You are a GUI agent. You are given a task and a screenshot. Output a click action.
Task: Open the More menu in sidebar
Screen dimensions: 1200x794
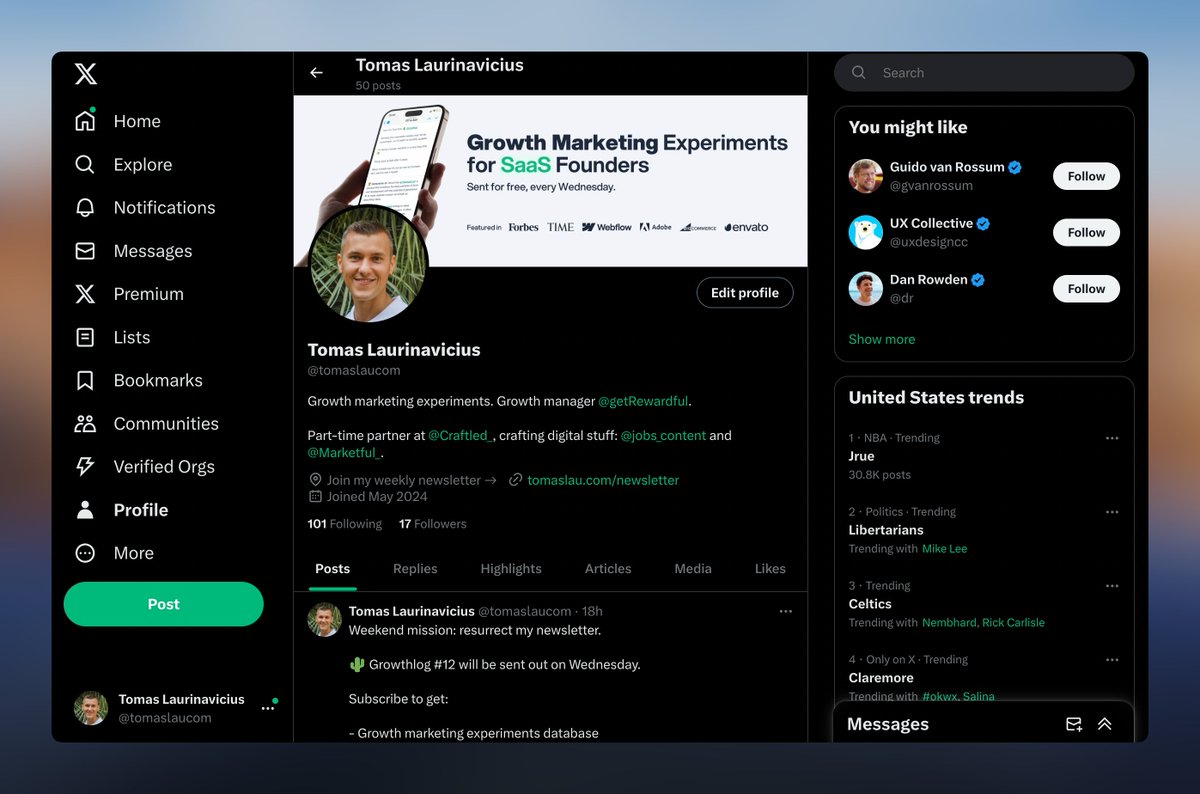[114, 553]
